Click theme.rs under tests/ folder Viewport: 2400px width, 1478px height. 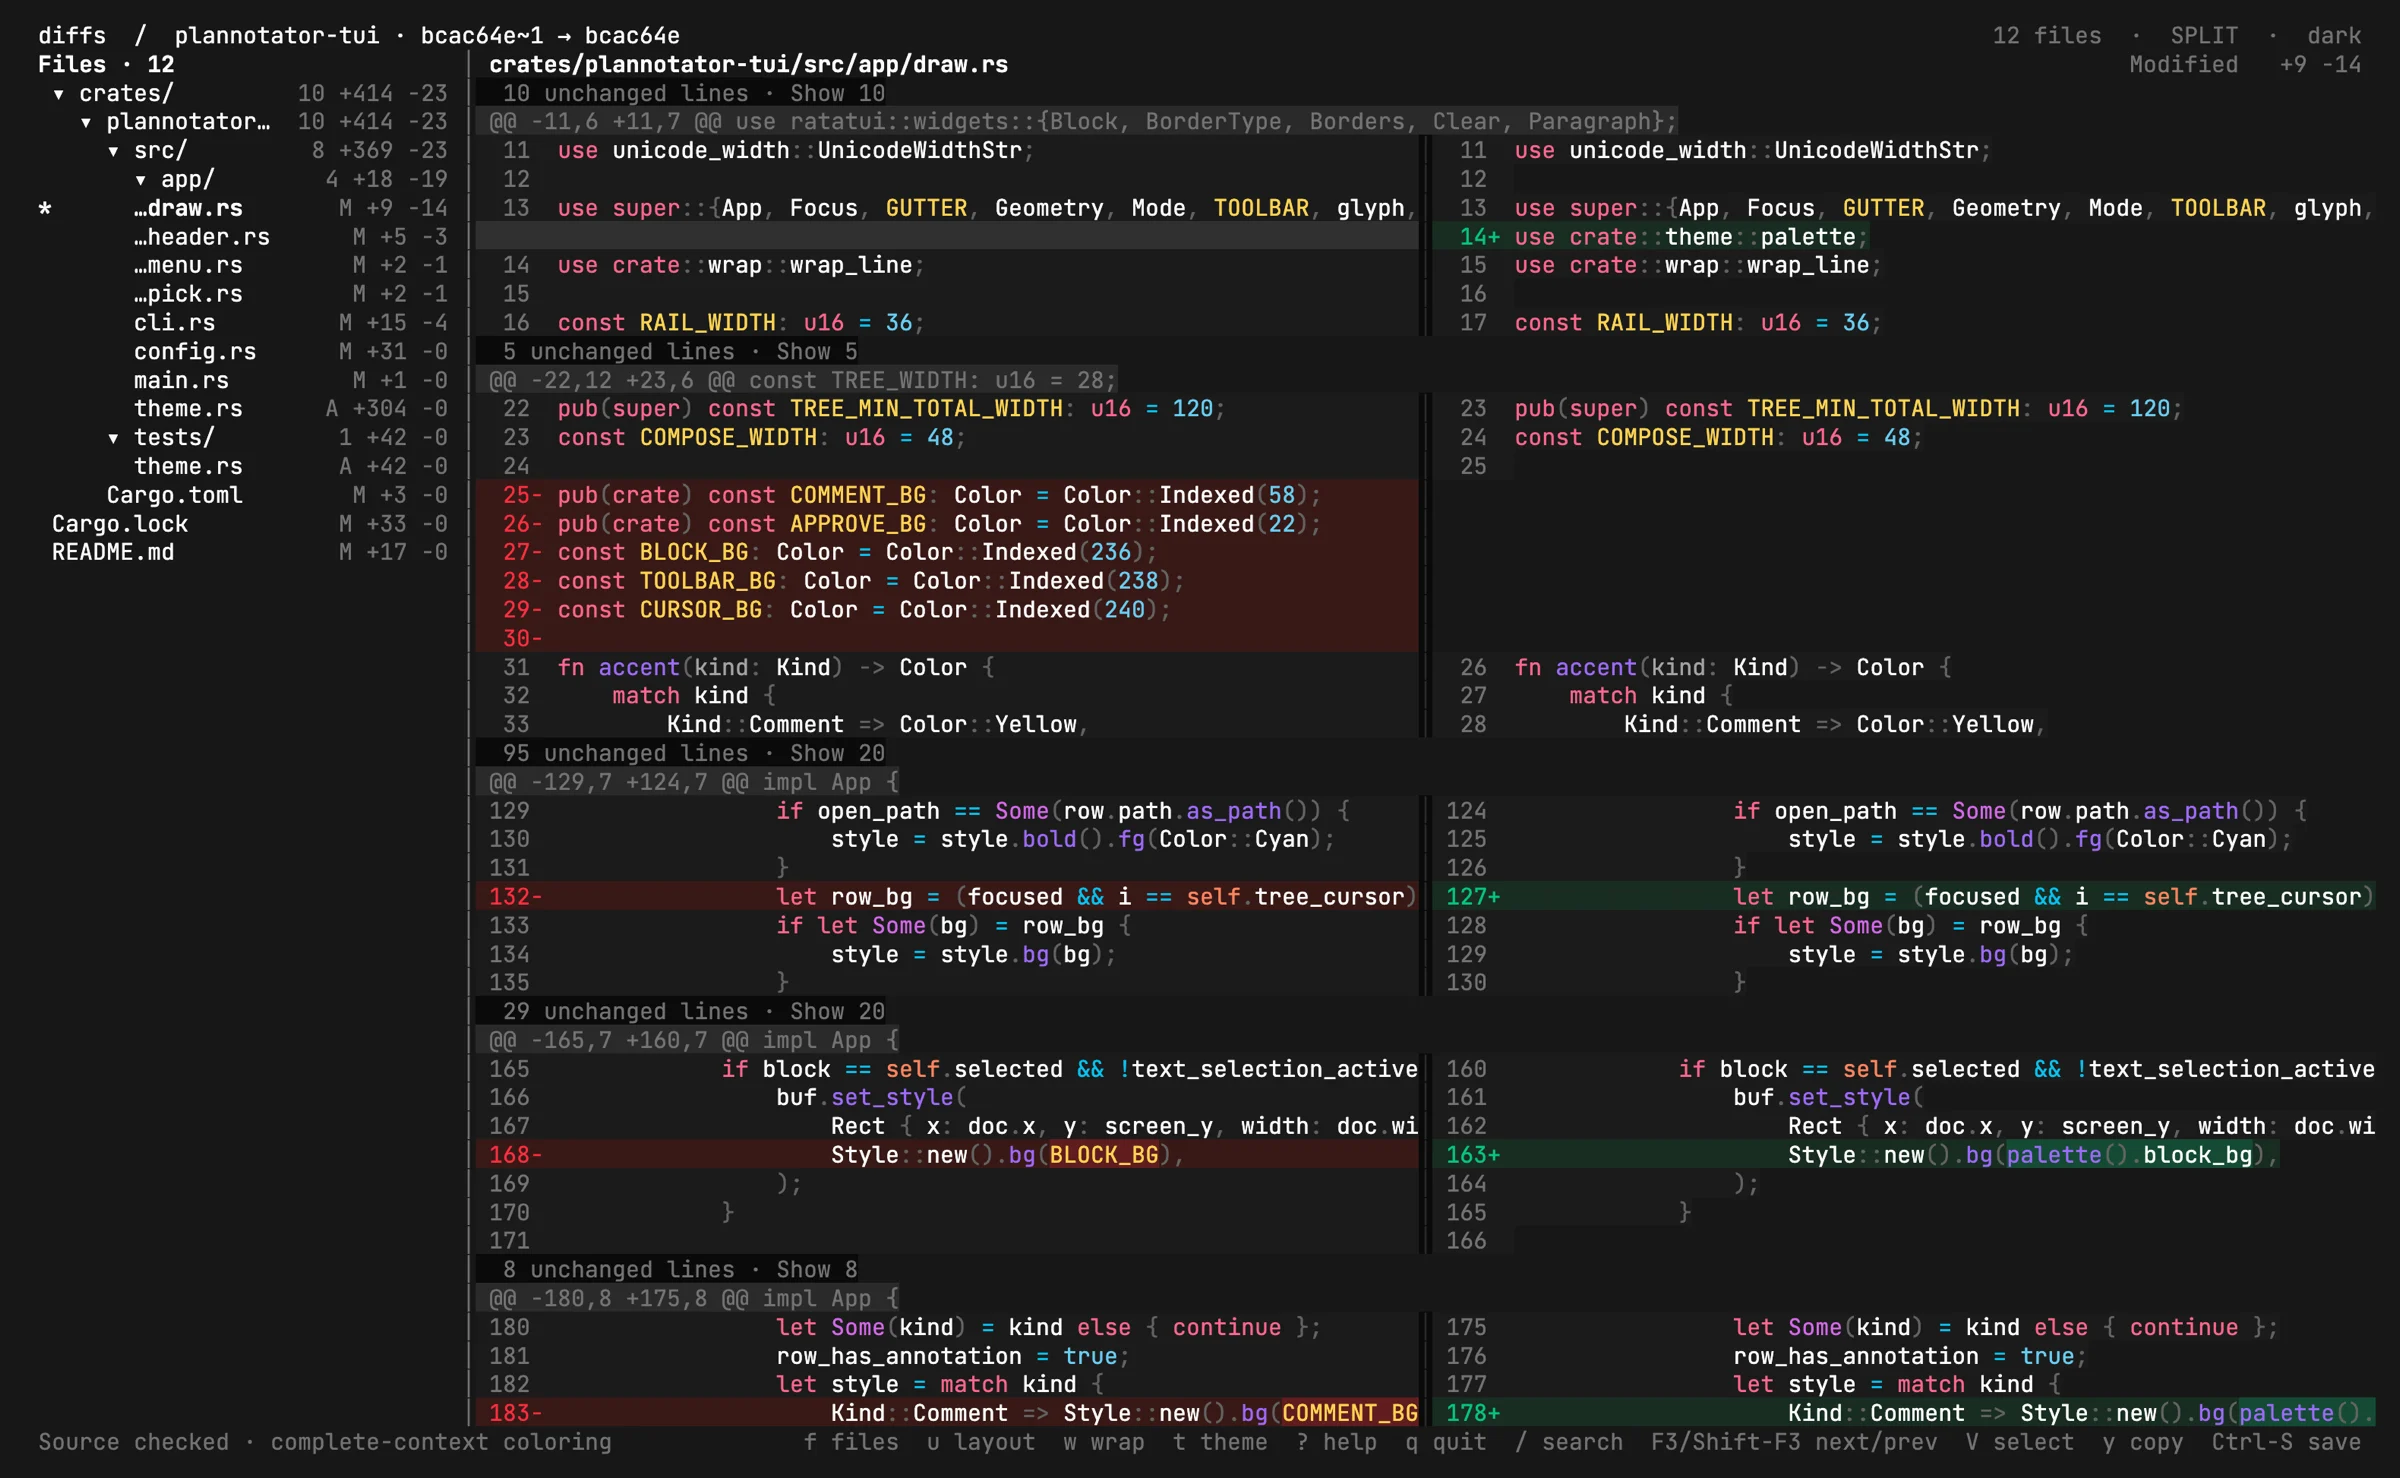click(188, 467)
